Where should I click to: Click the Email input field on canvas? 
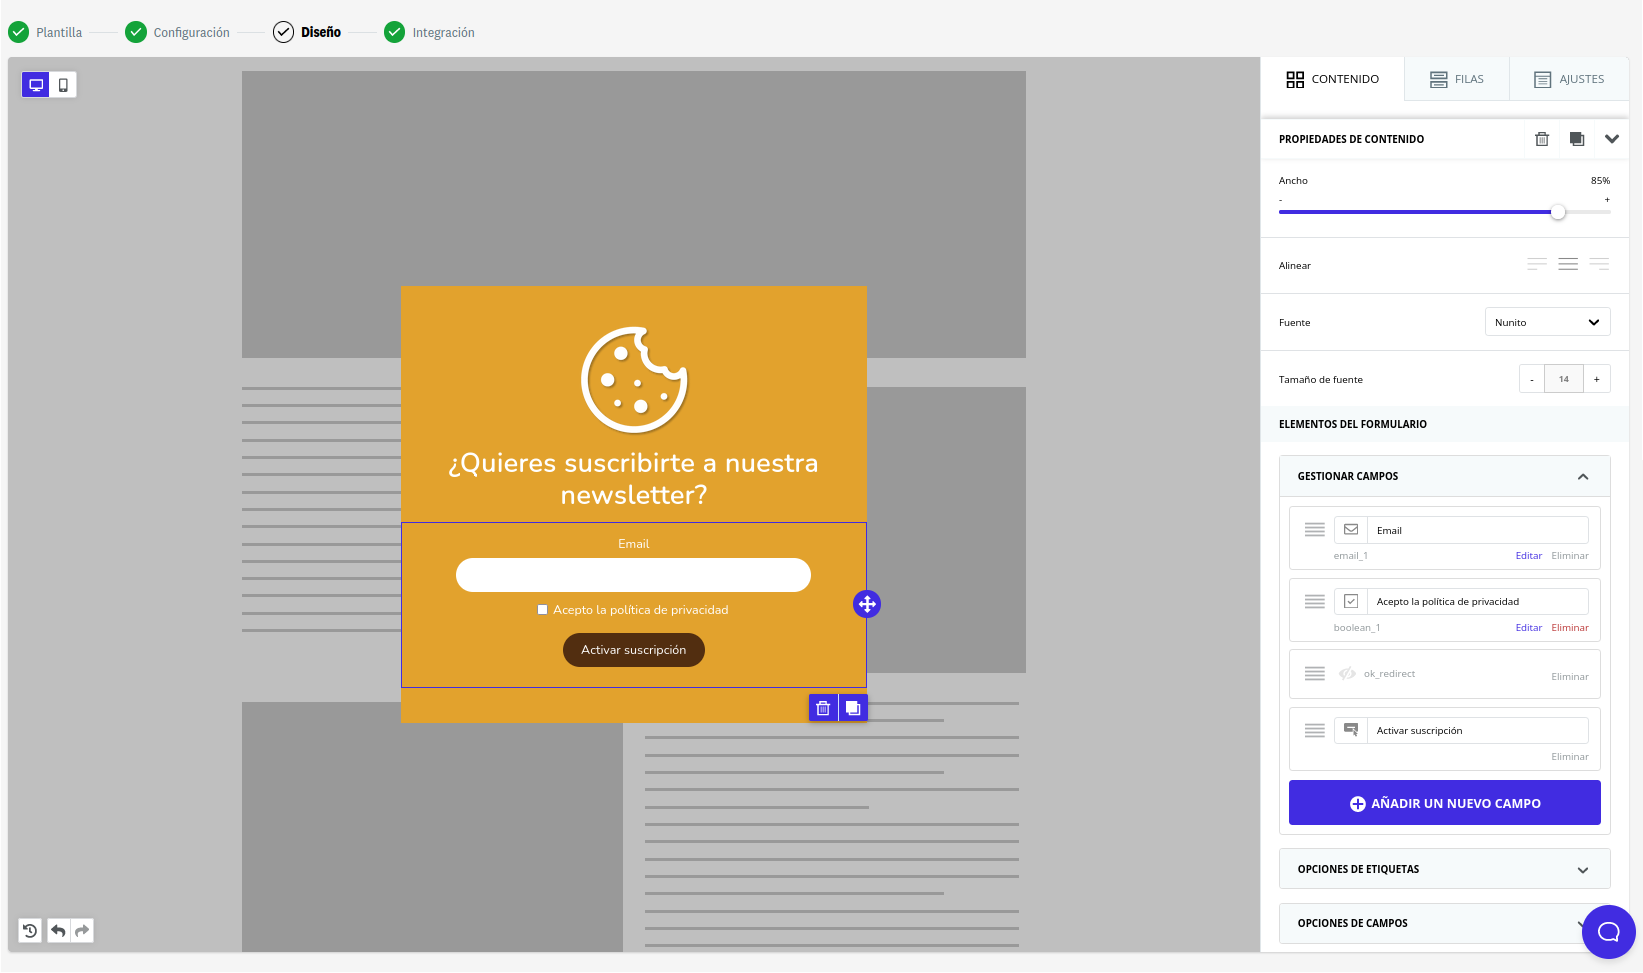pyautogui.click(x=633, y=575)
